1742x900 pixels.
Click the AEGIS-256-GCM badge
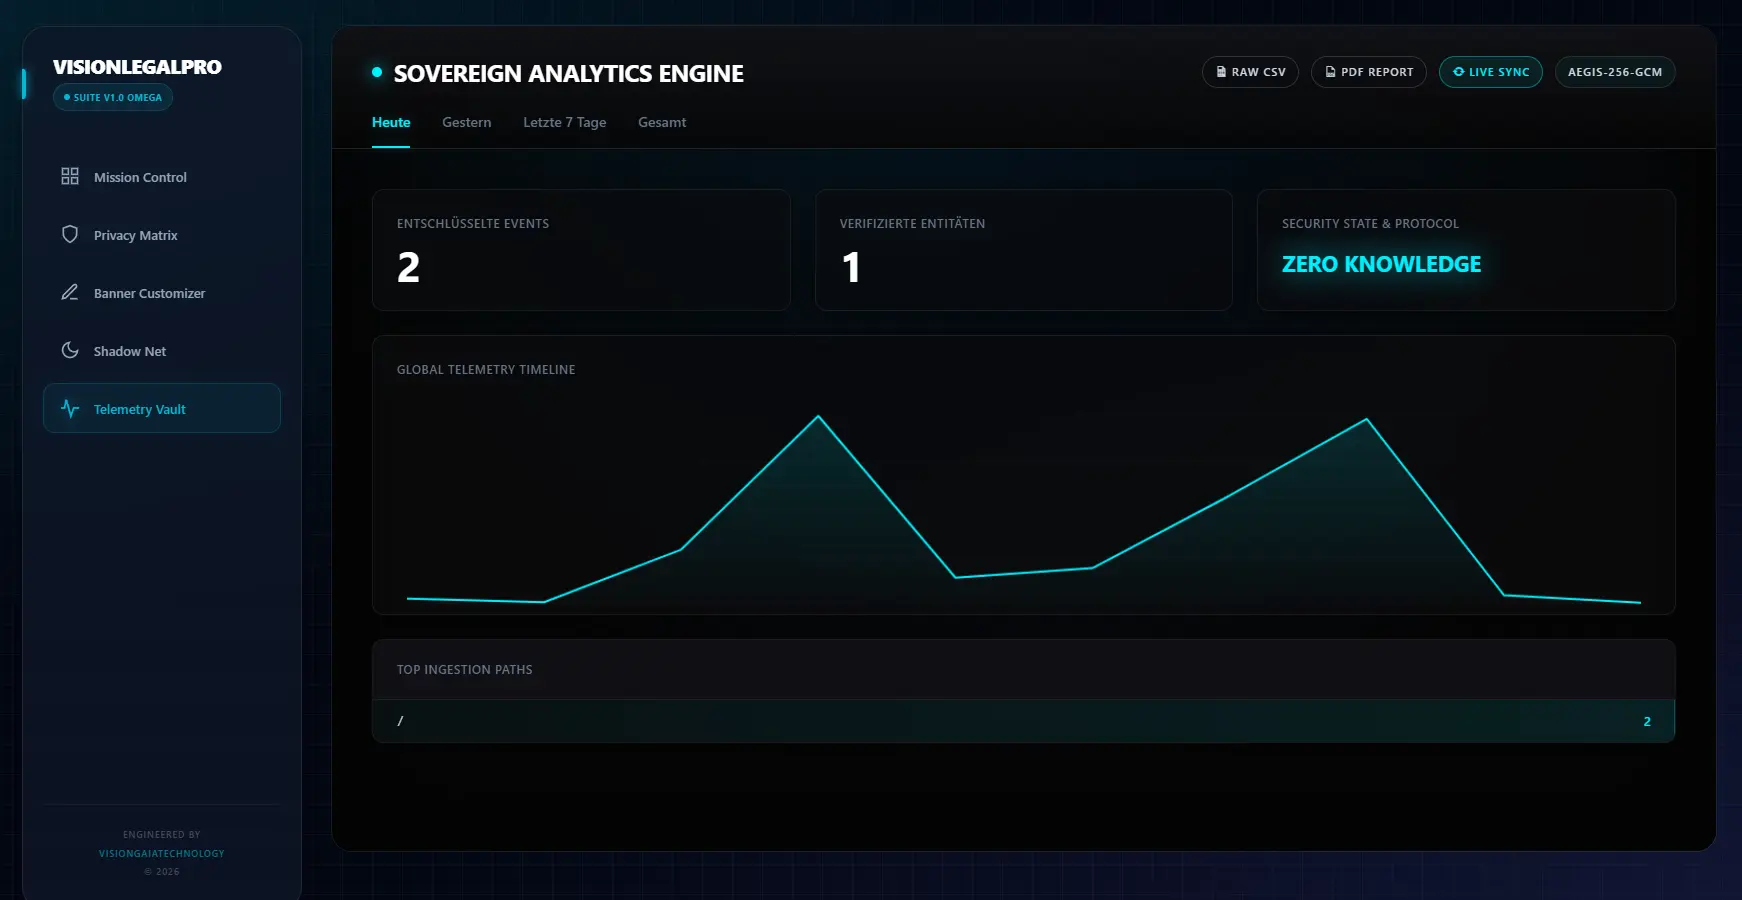1615,72
